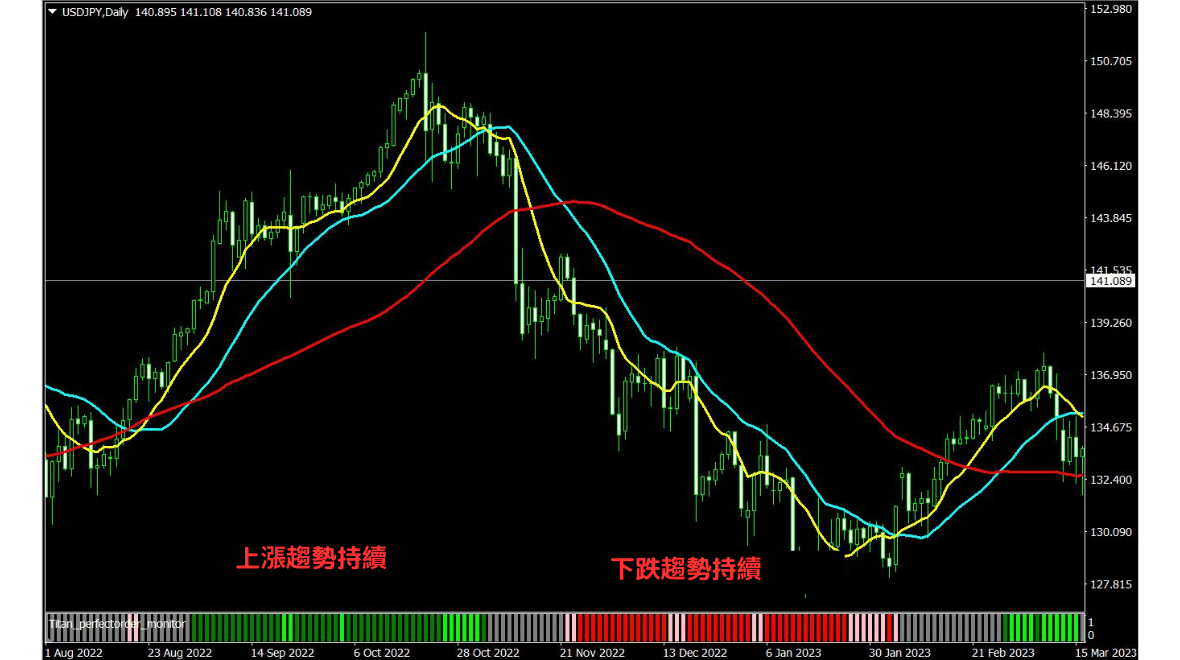
Task: Select the red 上漲趨勢持續 annotation text
Action: coord(311,558)
